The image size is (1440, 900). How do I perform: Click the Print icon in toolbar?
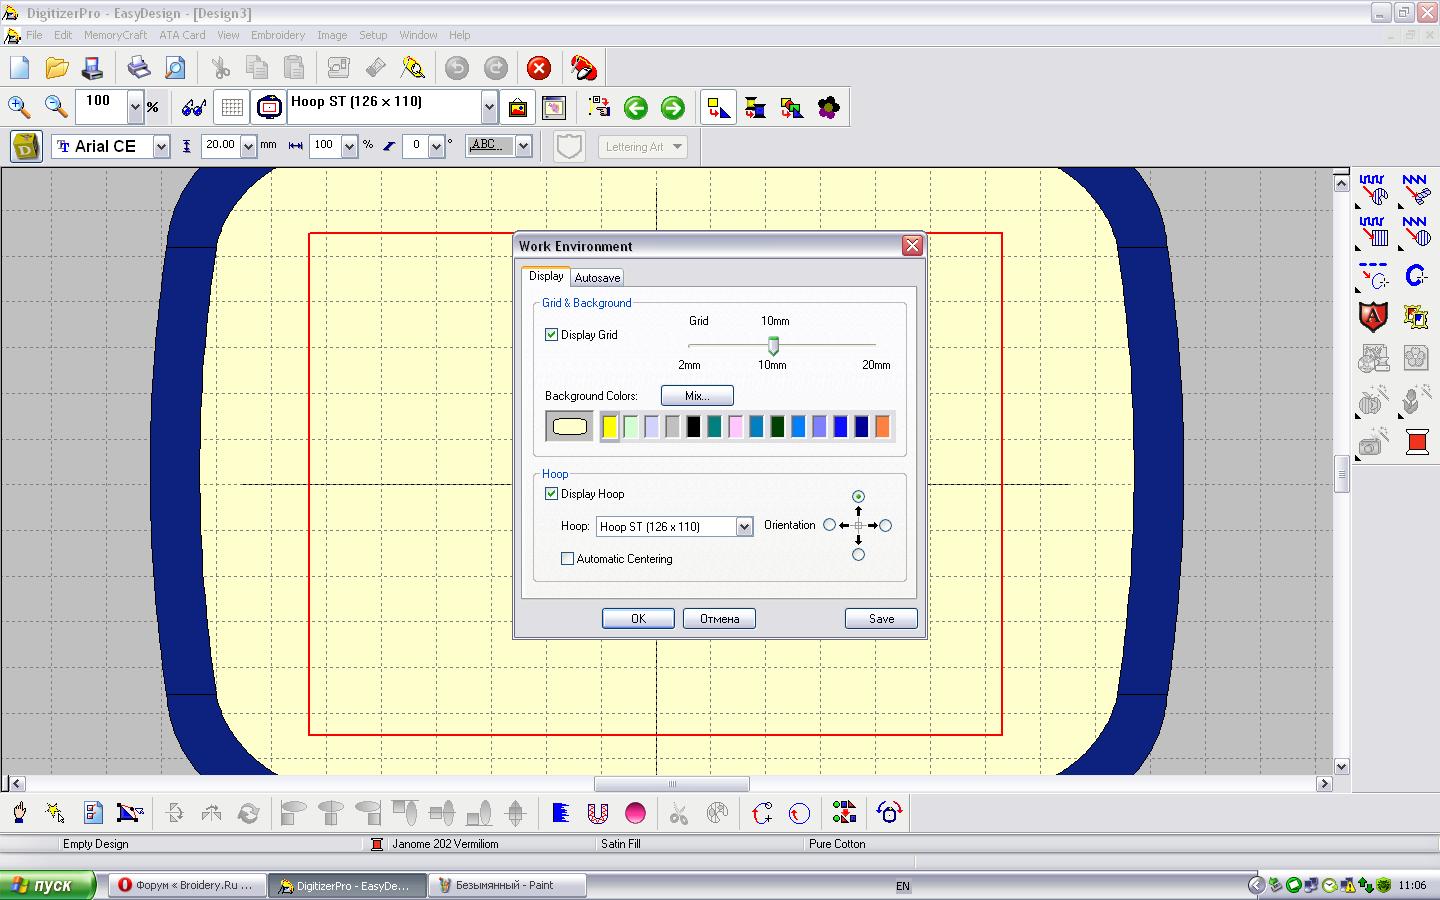(138, 68)
